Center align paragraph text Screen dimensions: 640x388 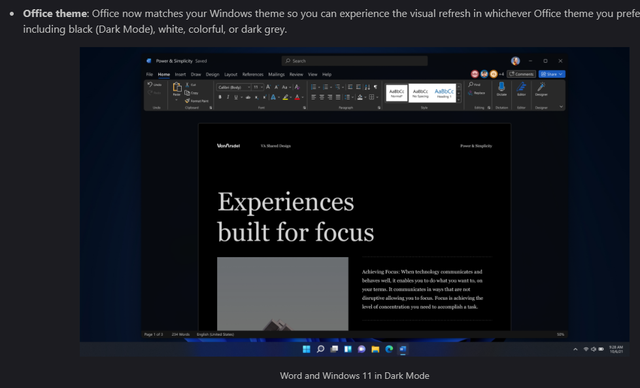point(322,97)
